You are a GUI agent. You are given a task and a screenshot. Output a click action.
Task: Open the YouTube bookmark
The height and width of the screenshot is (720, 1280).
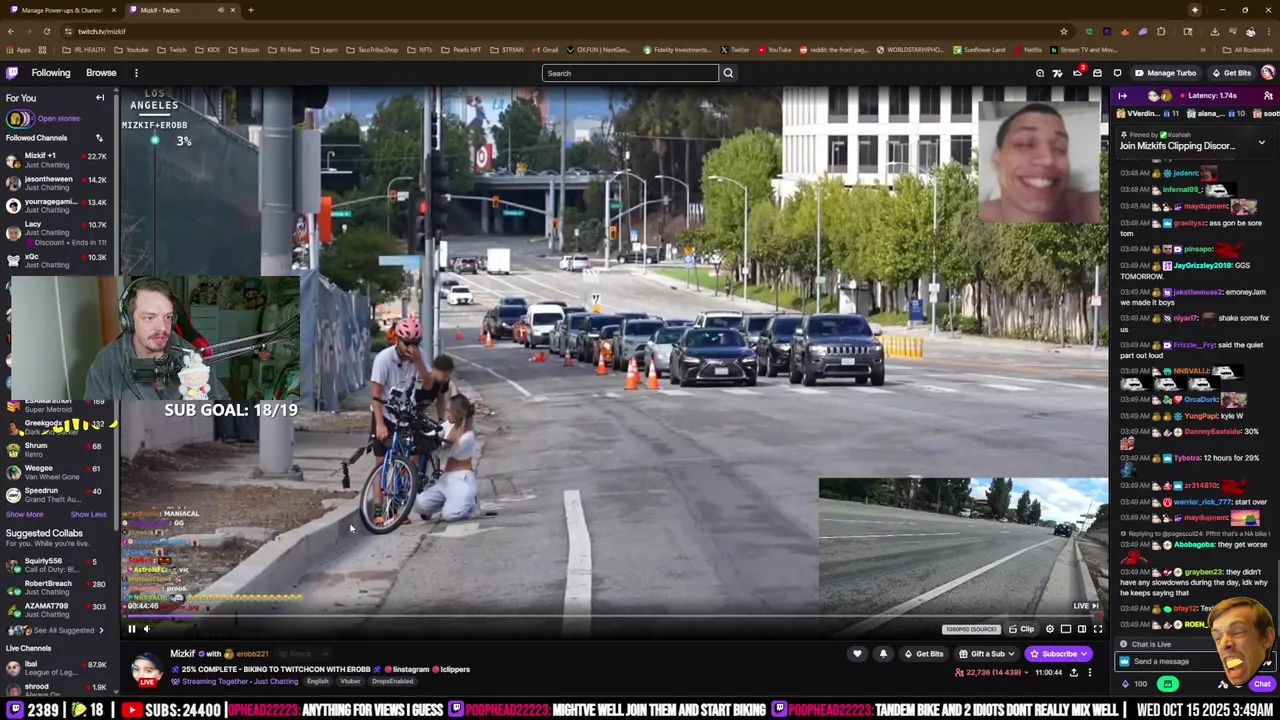[x=775, y=50]
